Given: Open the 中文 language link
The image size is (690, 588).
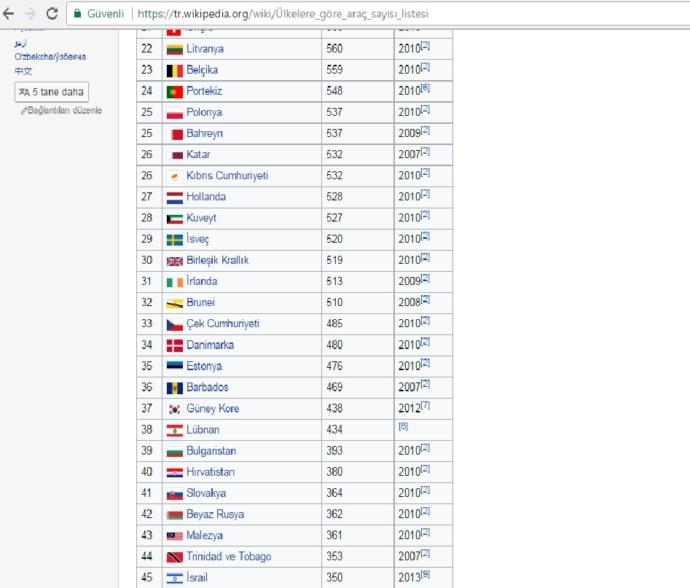Looking at the screenshot, I should 23,71.
